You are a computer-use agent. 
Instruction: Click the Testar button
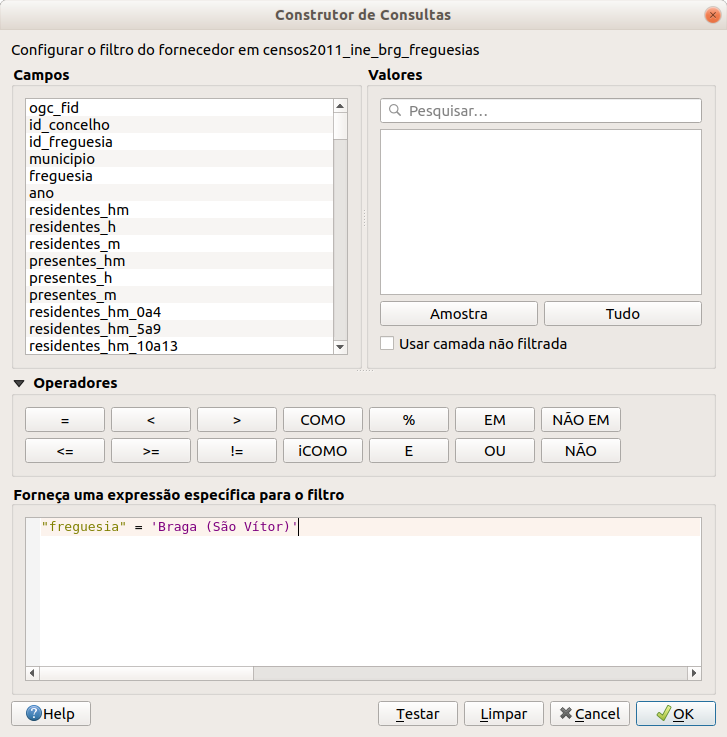pyautogui.click(x=418, y=714)
